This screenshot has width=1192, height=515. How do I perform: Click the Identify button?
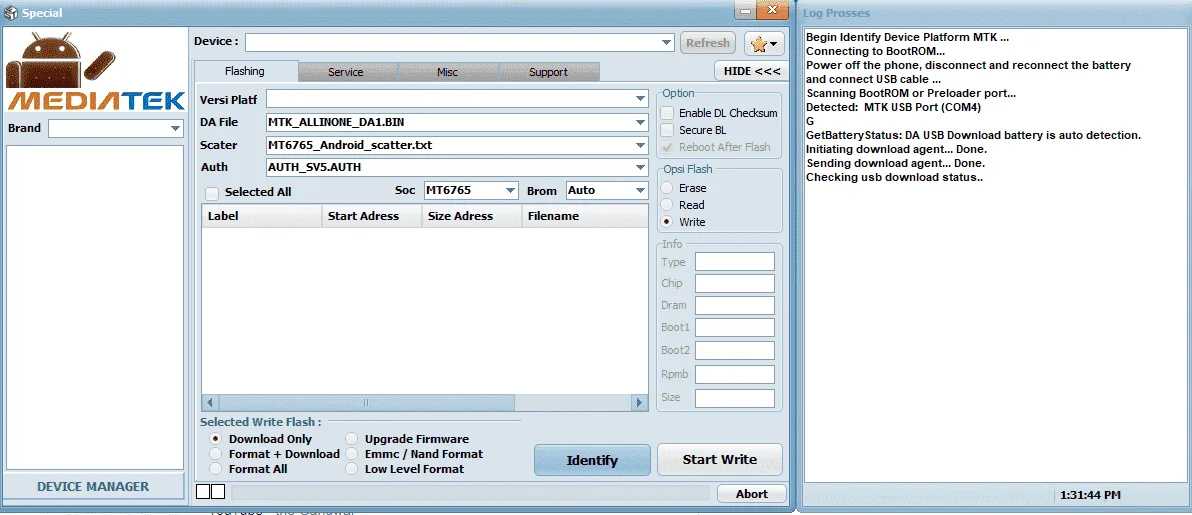pos(592,460)
